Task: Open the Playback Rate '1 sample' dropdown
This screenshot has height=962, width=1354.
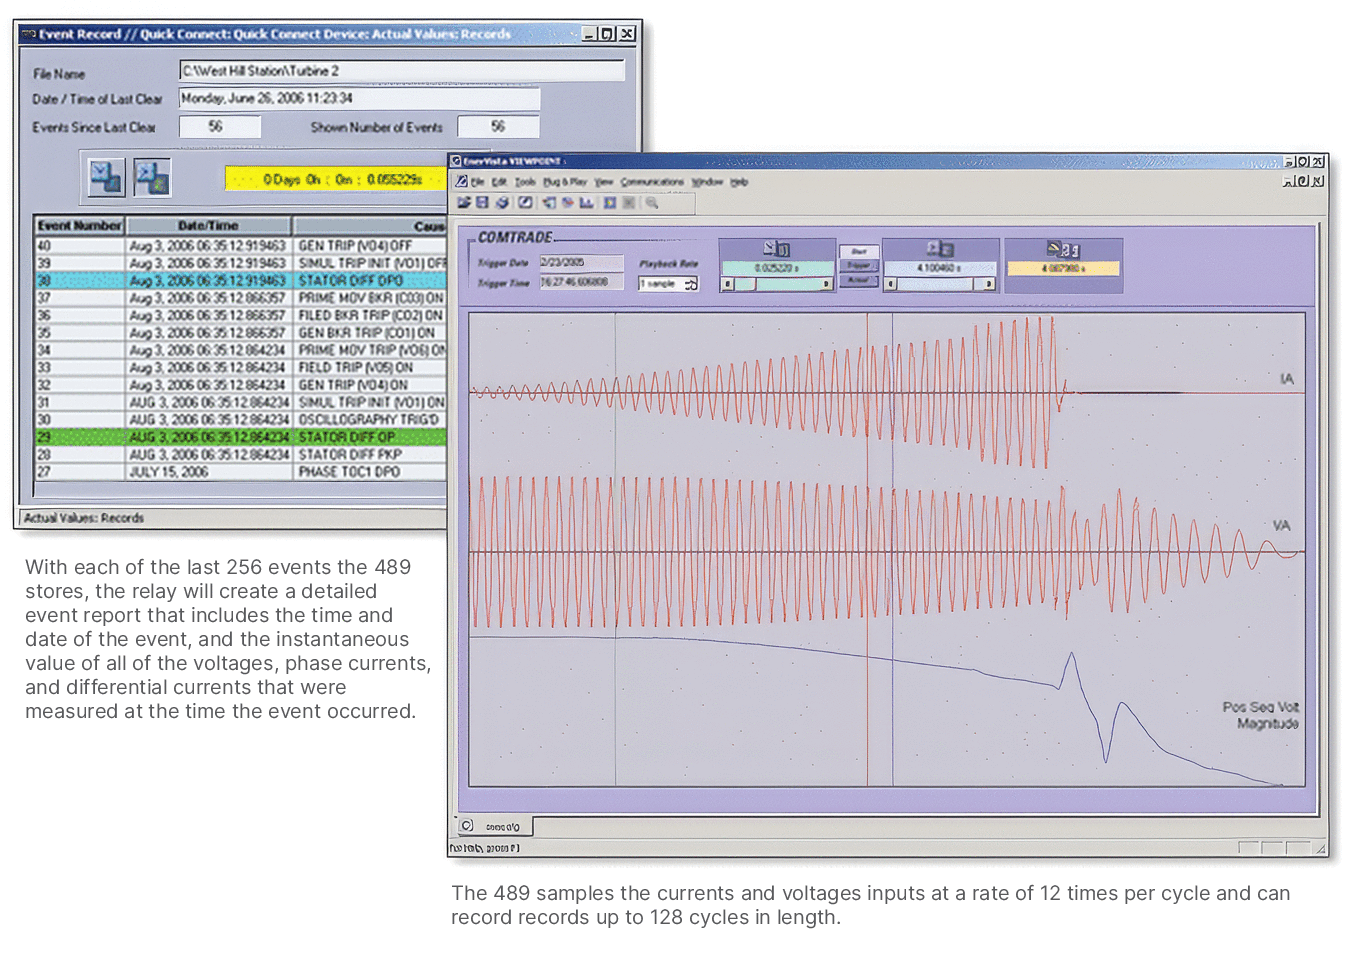Action: pos(668,284)
